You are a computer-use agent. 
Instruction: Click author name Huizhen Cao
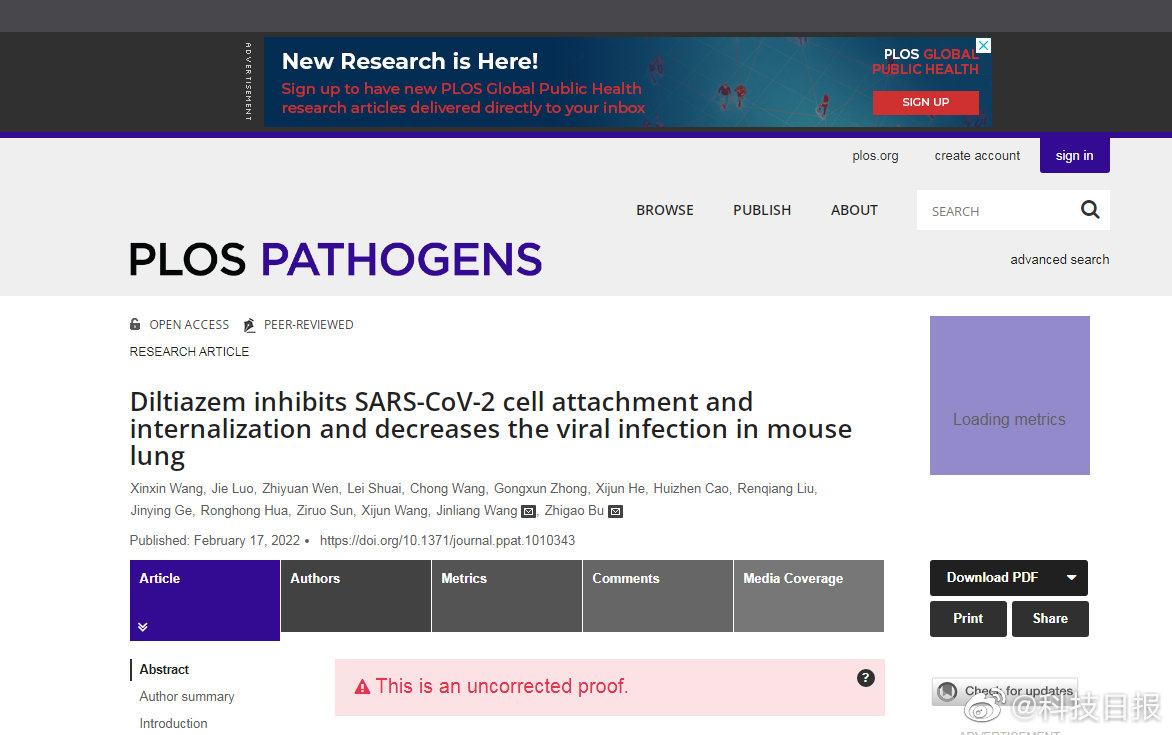tap(691, 488)
